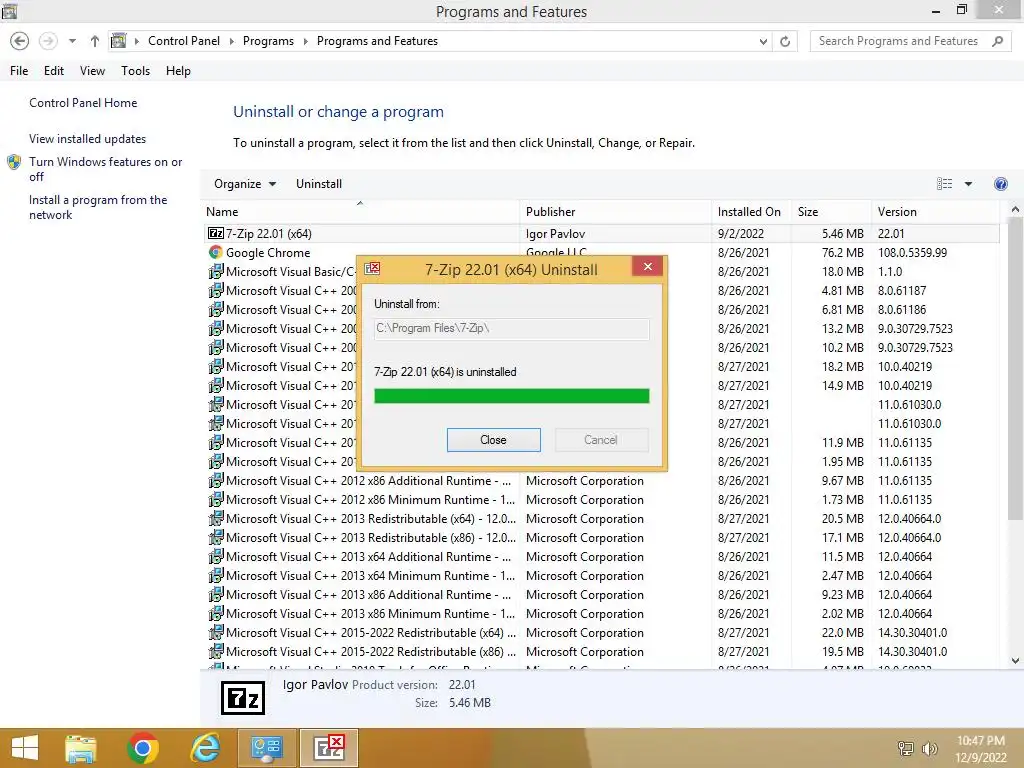This screenshot has width=1024, height=768.
Task: Go to Control Panel Home
Action: [x=83, y=103]
